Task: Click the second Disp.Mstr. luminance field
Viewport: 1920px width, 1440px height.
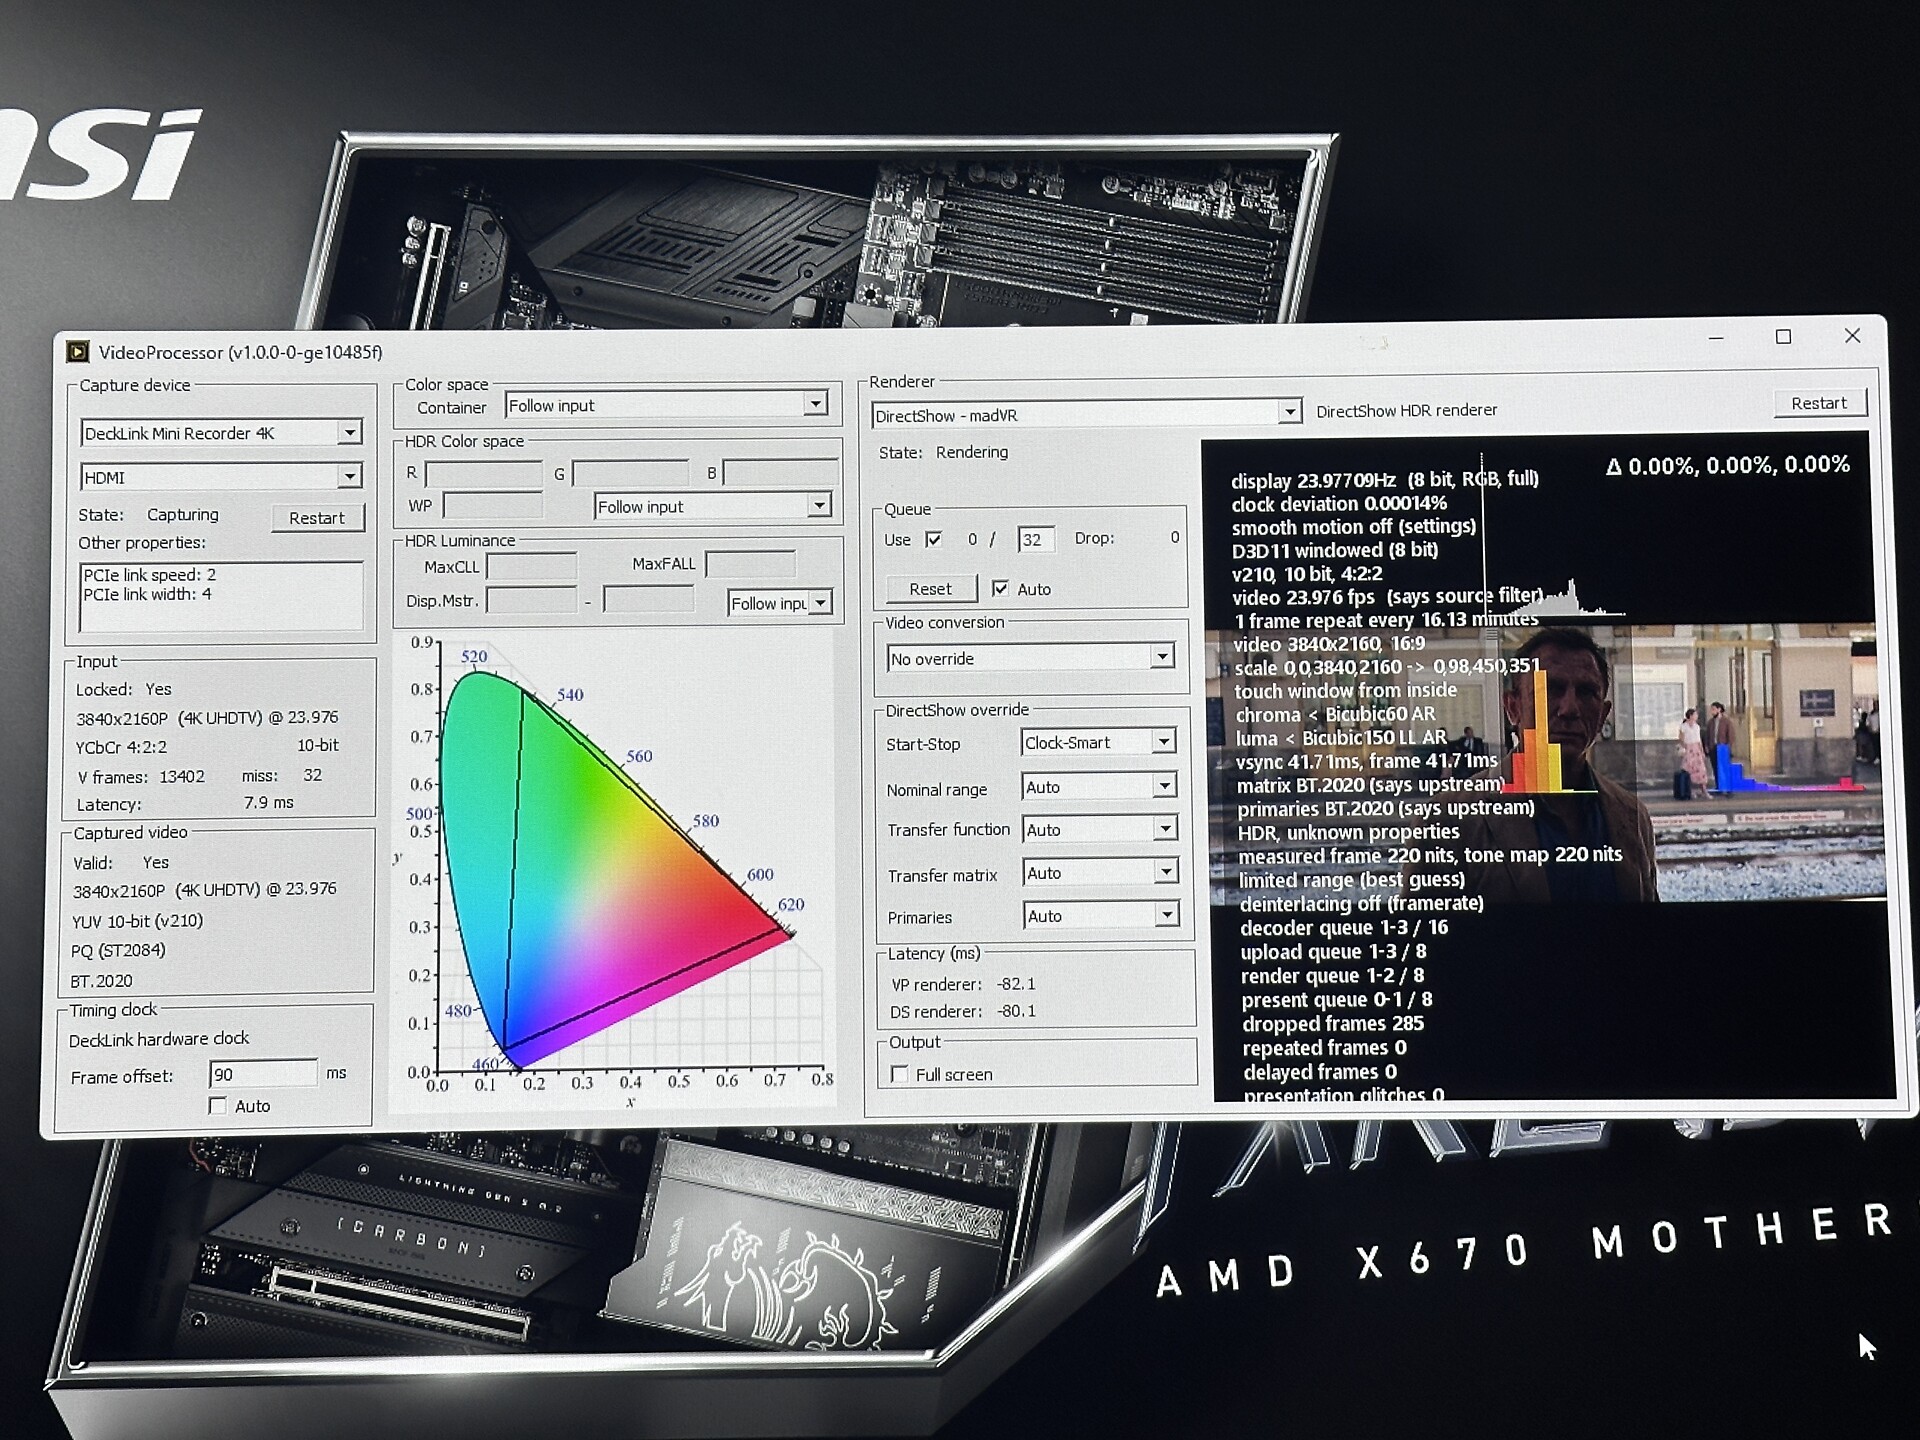Action: pos(648,600)
